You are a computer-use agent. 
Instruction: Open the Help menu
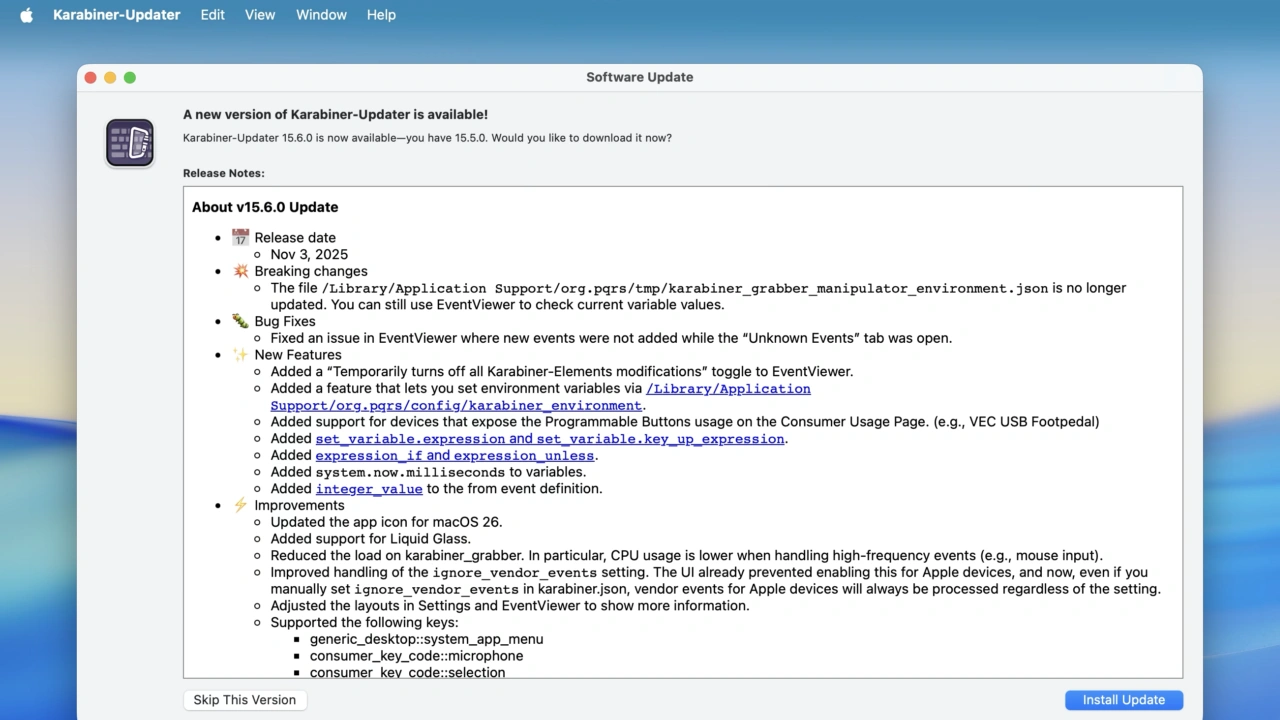[x=381, y=15]
